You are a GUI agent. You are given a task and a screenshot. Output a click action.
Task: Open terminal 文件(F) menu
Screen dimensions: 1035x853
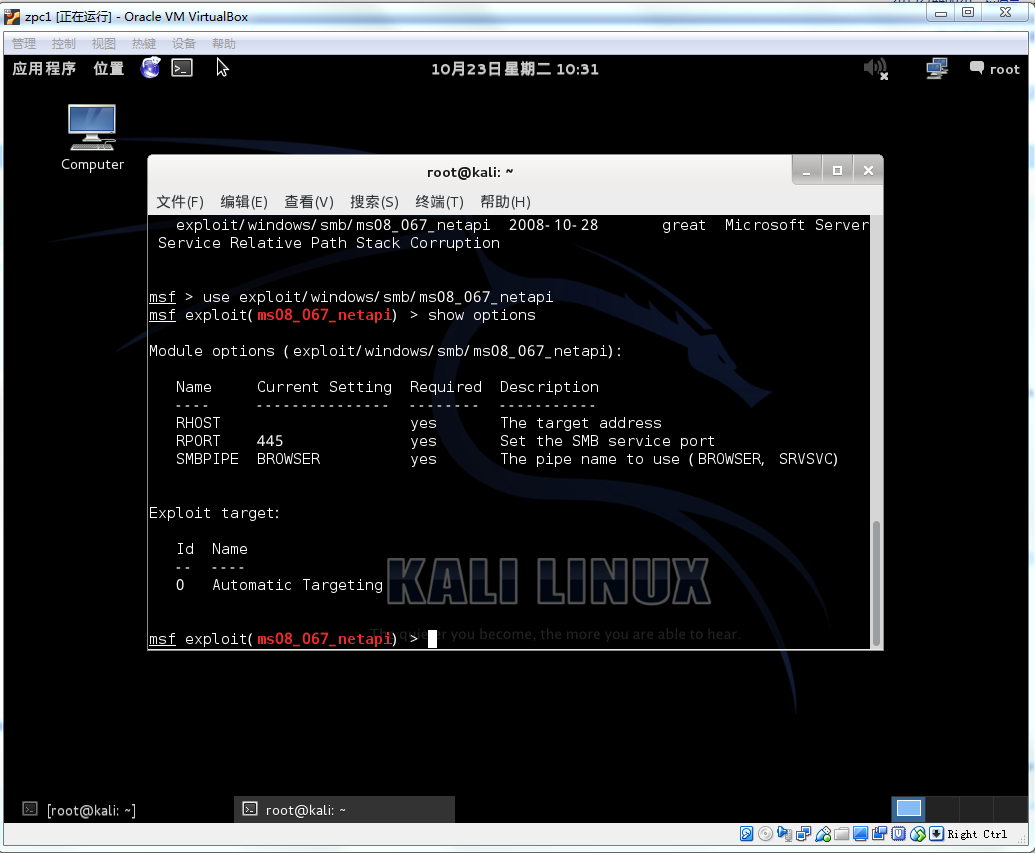pos(180,202)
